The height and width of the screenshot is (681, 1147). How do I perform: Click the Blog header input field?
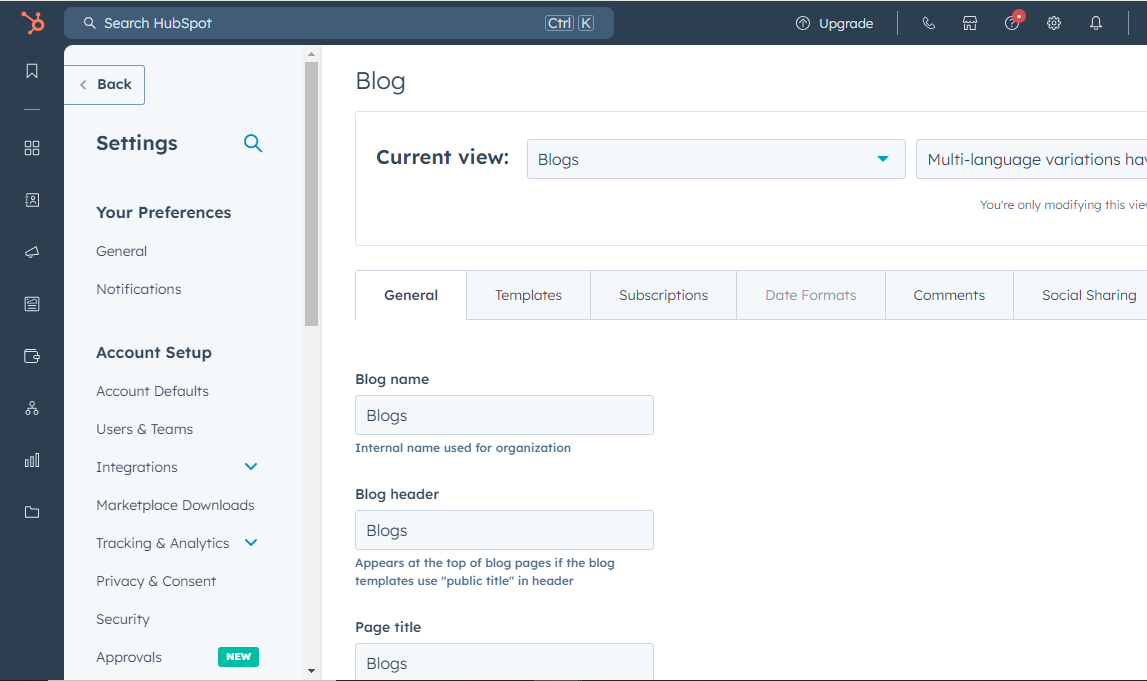pos(504,530)
